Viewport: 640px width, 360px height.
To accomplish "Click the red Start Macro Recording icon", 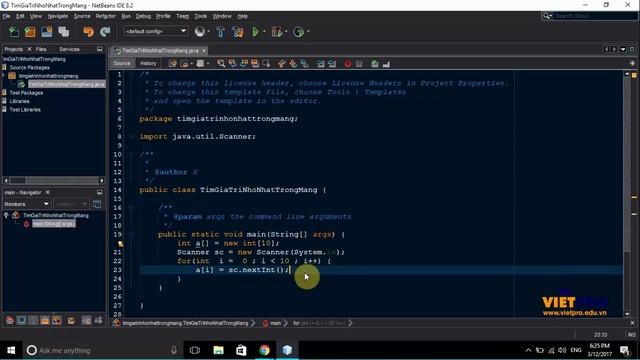I will (347, 63).
